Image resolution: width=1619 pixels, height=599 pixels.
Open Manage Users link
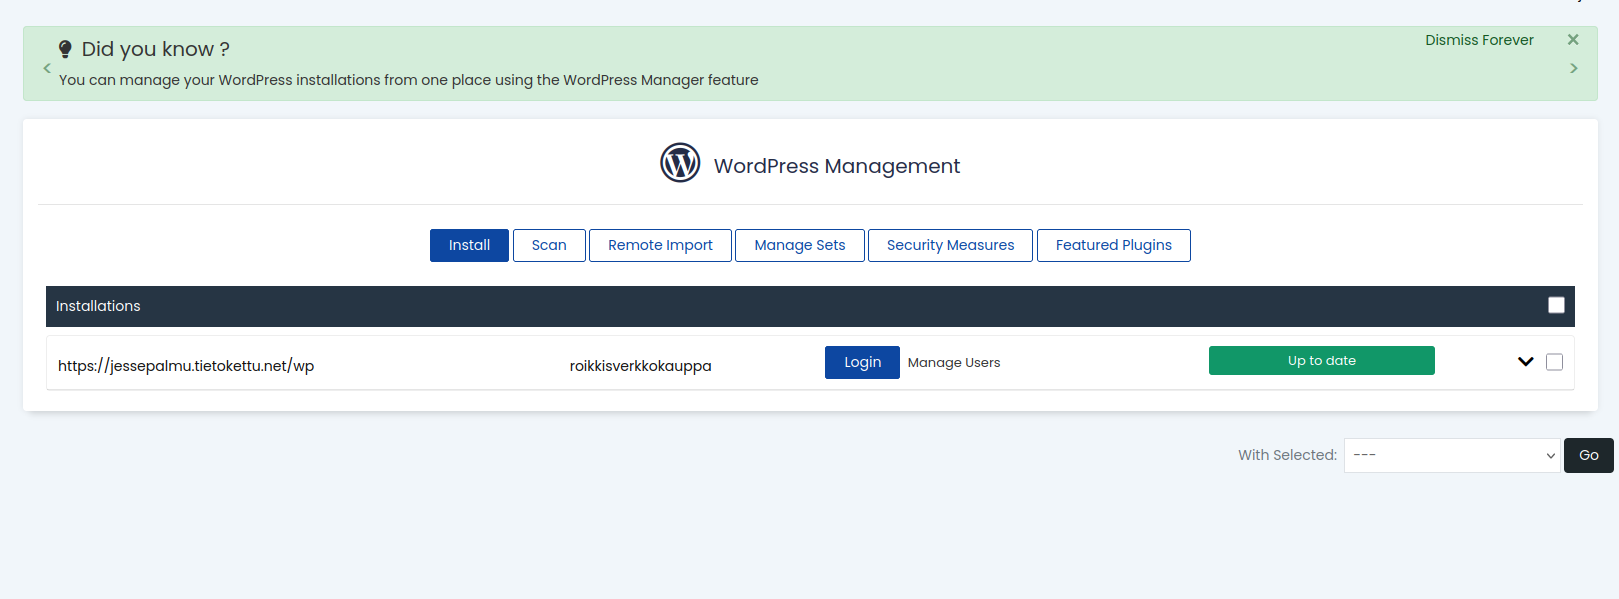(x=954, y=363)
